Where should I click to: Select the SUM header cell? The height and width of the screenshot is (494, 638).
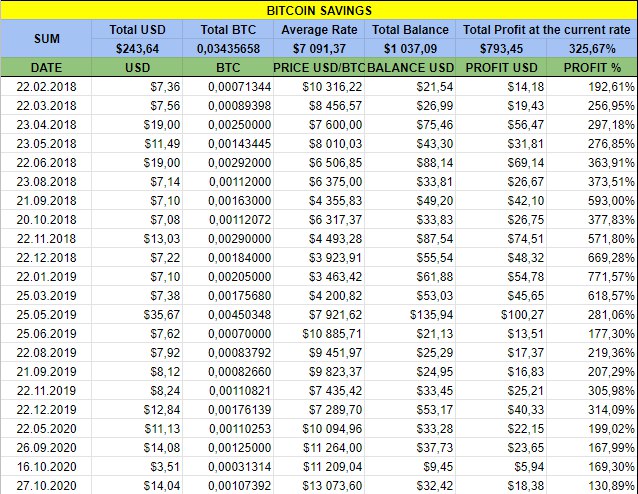[46, 39]
